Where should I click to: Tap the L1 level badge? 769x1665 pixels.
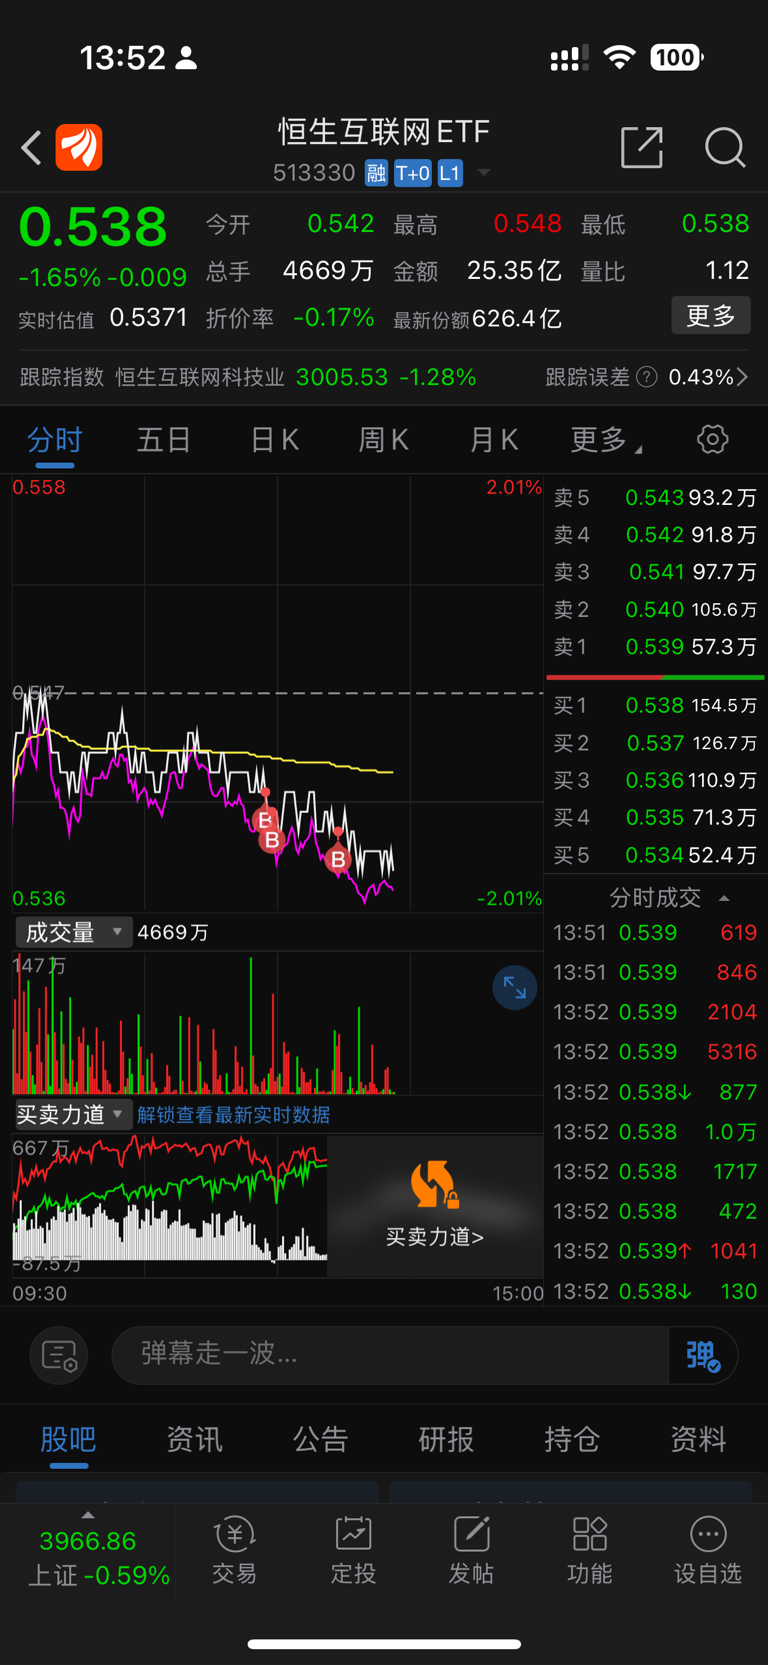click(x=450, y=174)
